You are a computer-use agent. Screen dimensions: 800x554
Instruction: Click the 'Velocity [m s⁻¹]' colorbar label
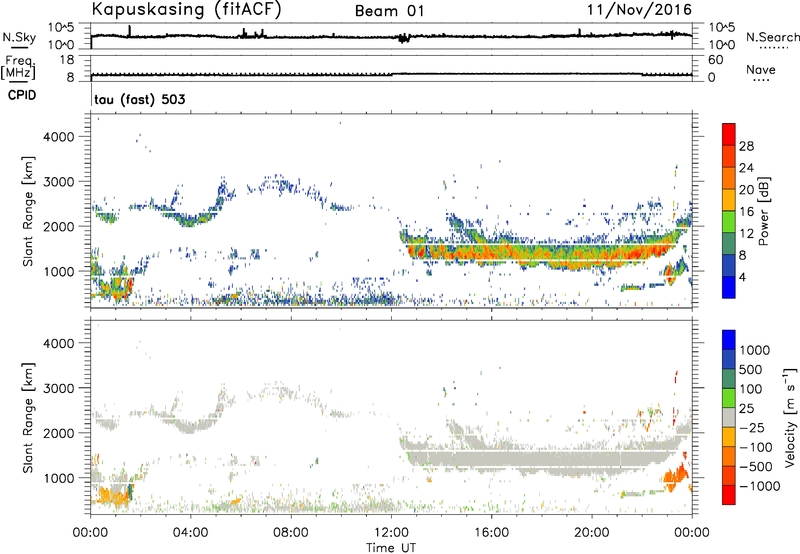pyautogui.click(x=790, y=417)
